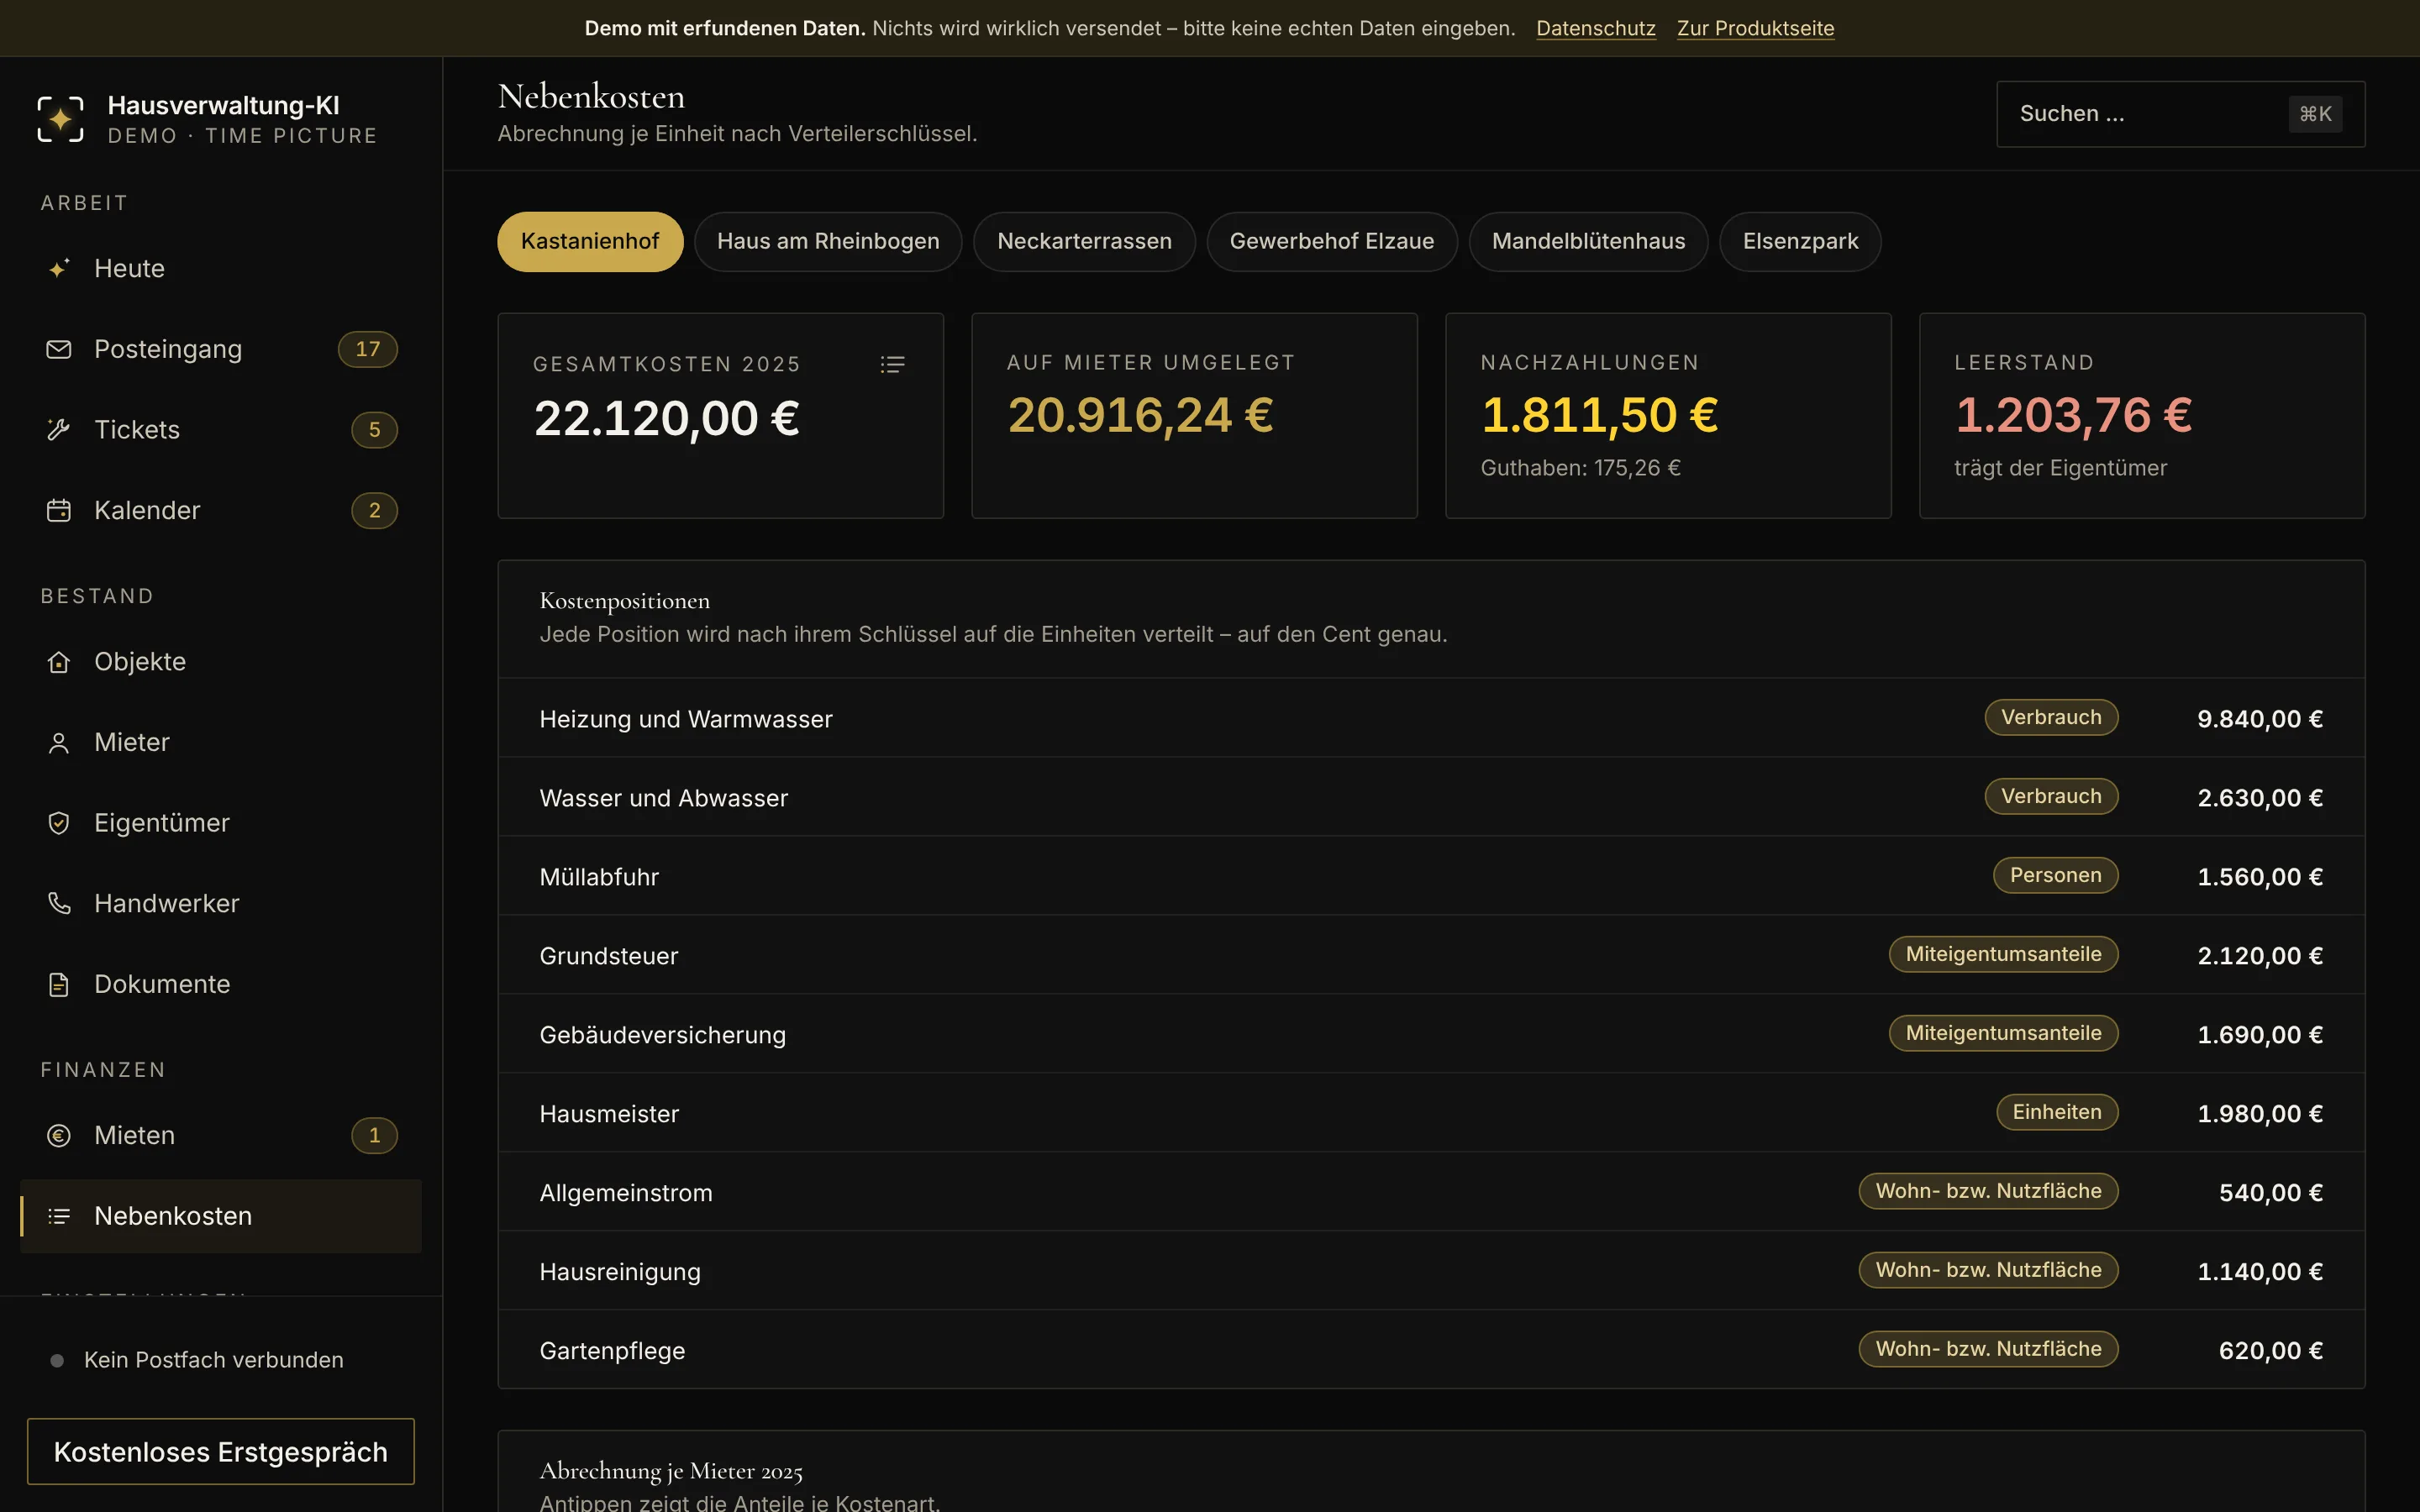Click the Mieten badge showing 1
The height and width of the screenshot is (1512, 2420).
coord(374,1135)
